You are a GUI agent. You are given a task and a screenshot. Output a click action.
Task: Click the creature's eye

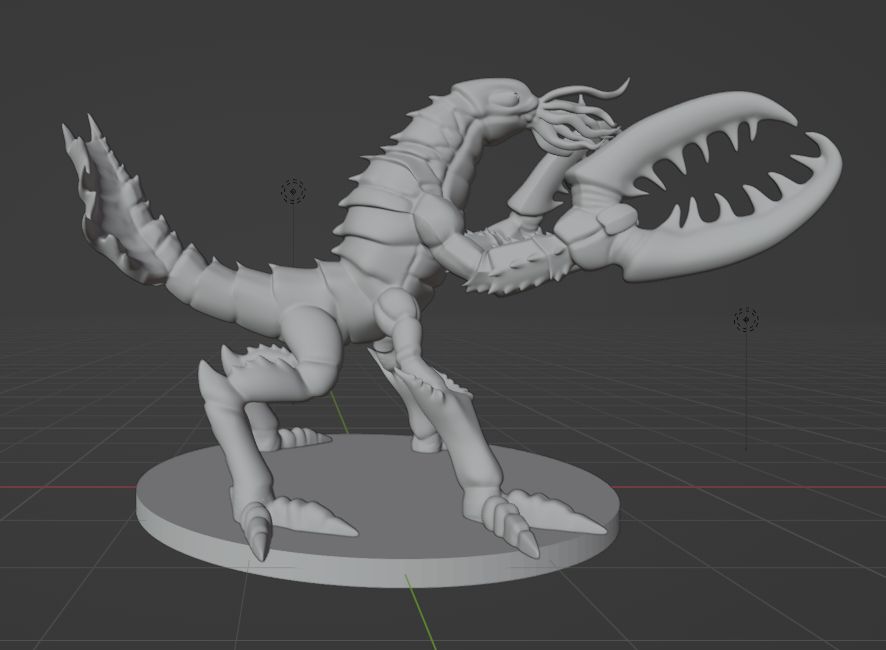coord(515,97)
